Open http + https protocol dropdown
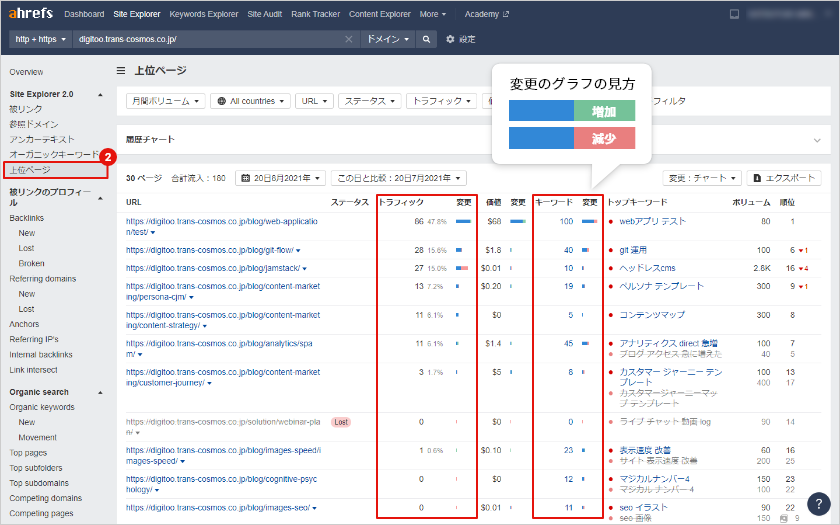 41,39
